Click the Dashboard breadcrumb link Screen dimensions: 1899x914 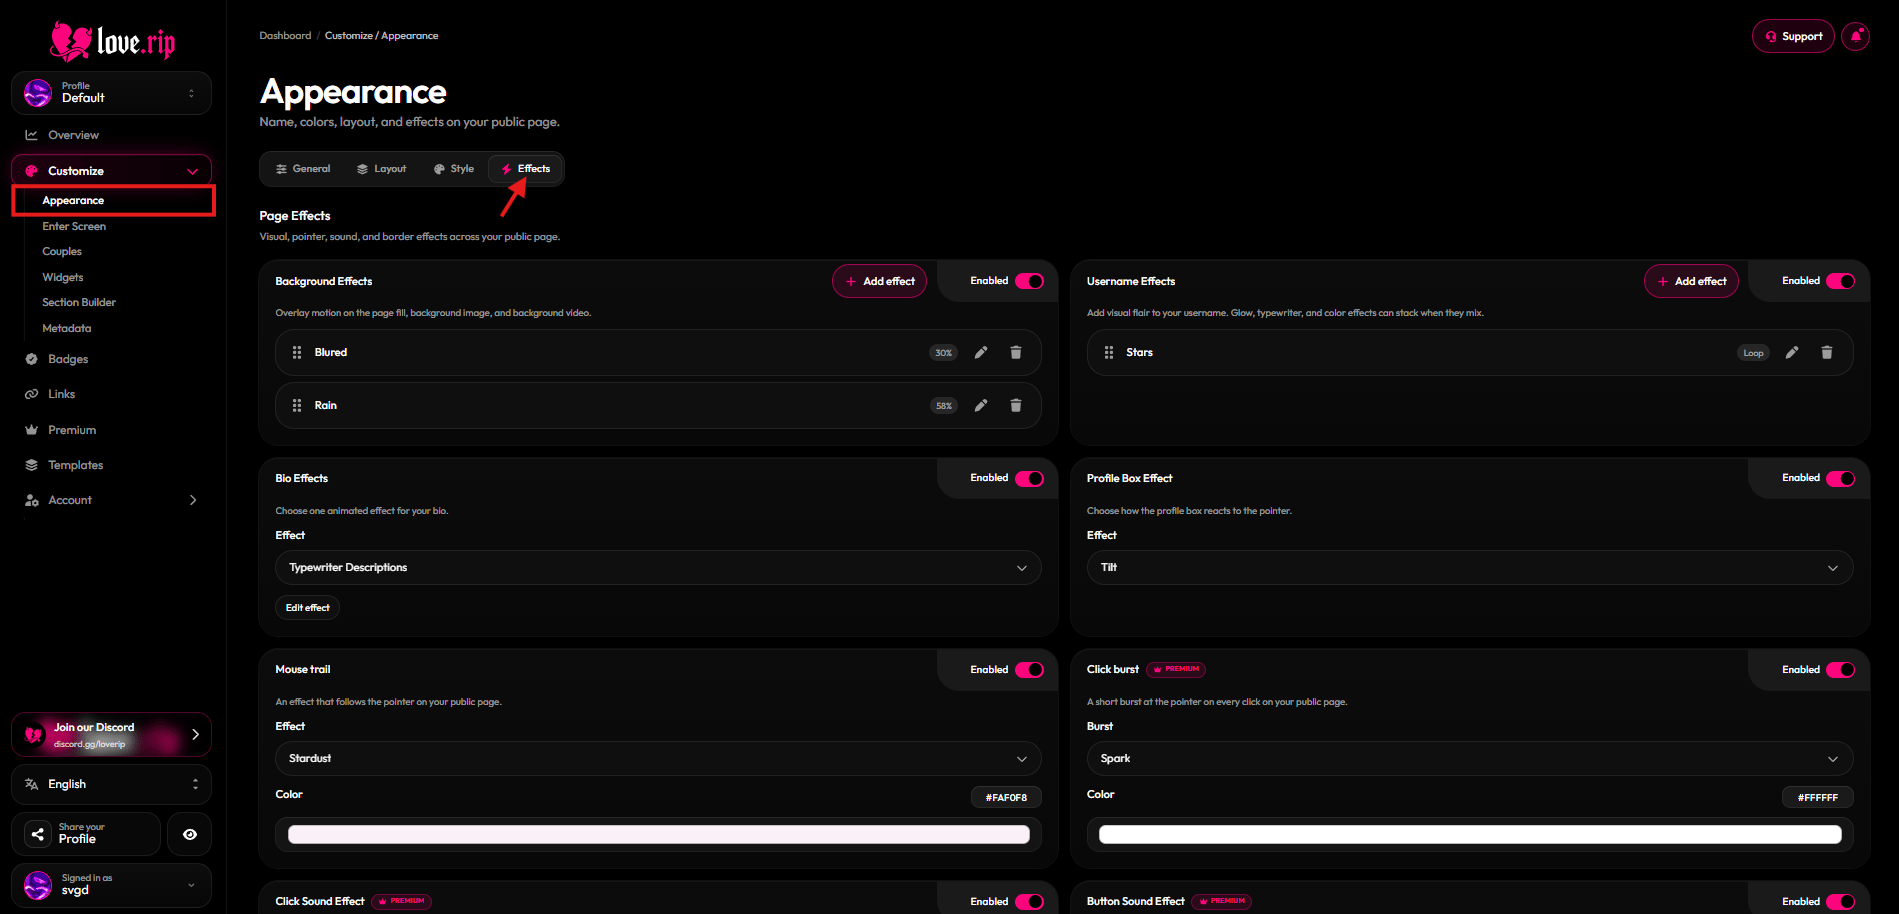(285, 36)
